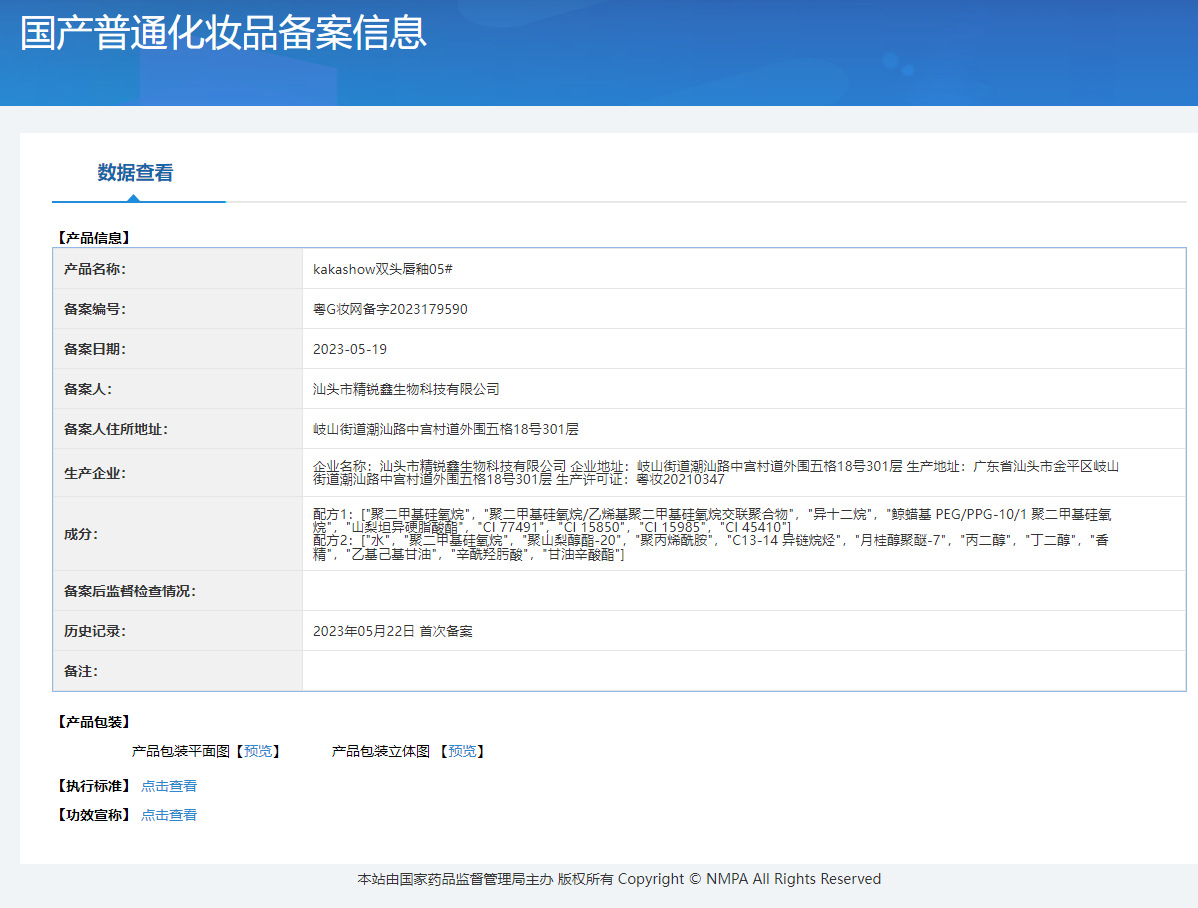Click the NMPA copyright footer text
This screenshot has height=908, width=1198.
(619, 879)
